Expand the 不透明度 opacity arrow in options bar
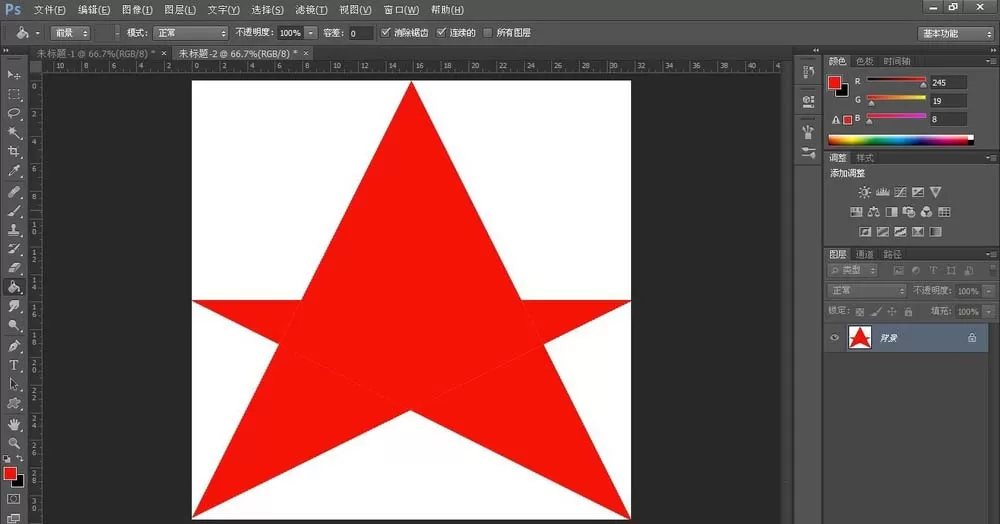 coord(311,33)
